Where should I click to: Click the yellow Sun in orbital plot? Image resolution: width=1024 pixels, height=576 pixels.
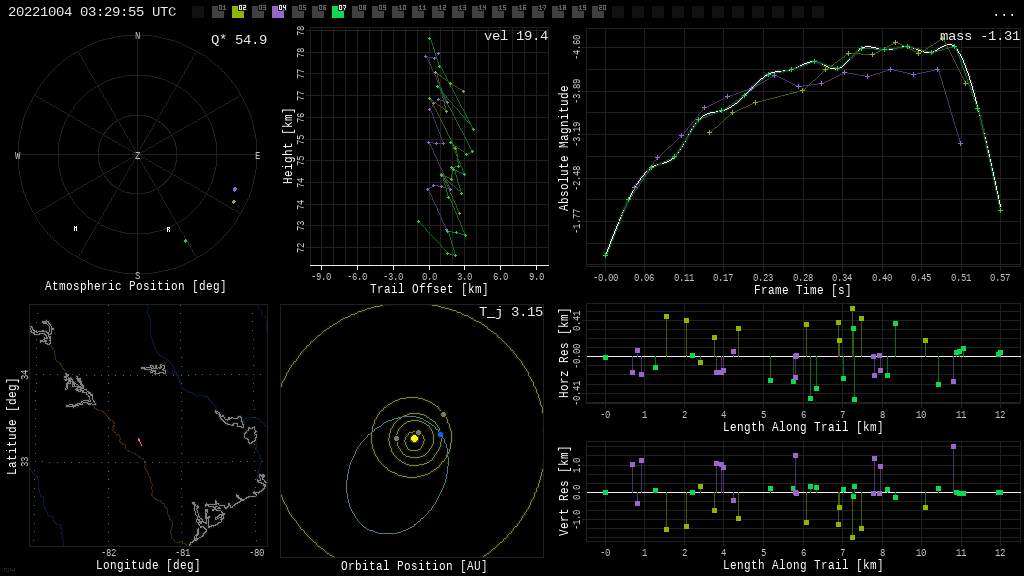tap(414, 438)
